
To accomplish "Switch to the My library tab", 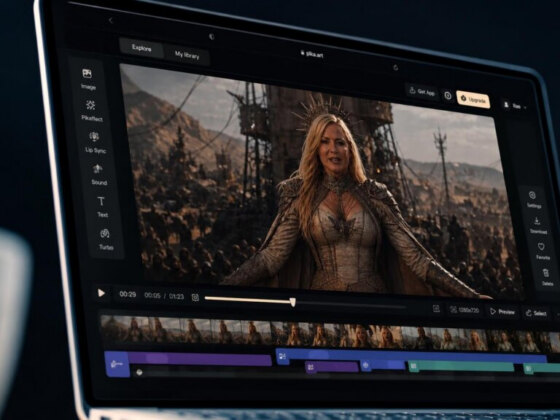I will (187, 55).
